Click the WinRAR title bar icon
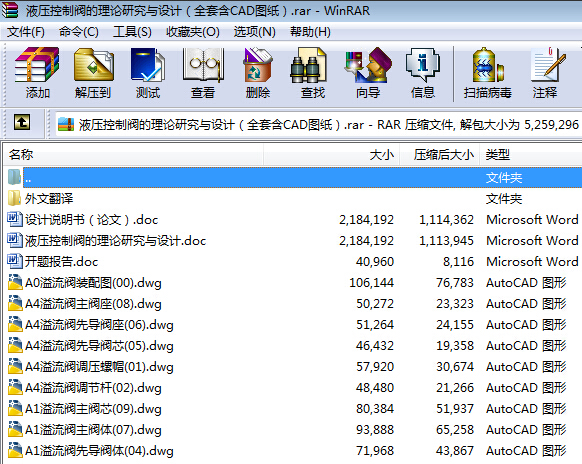Viewport: 582px width, 464px height. point(10,10)
